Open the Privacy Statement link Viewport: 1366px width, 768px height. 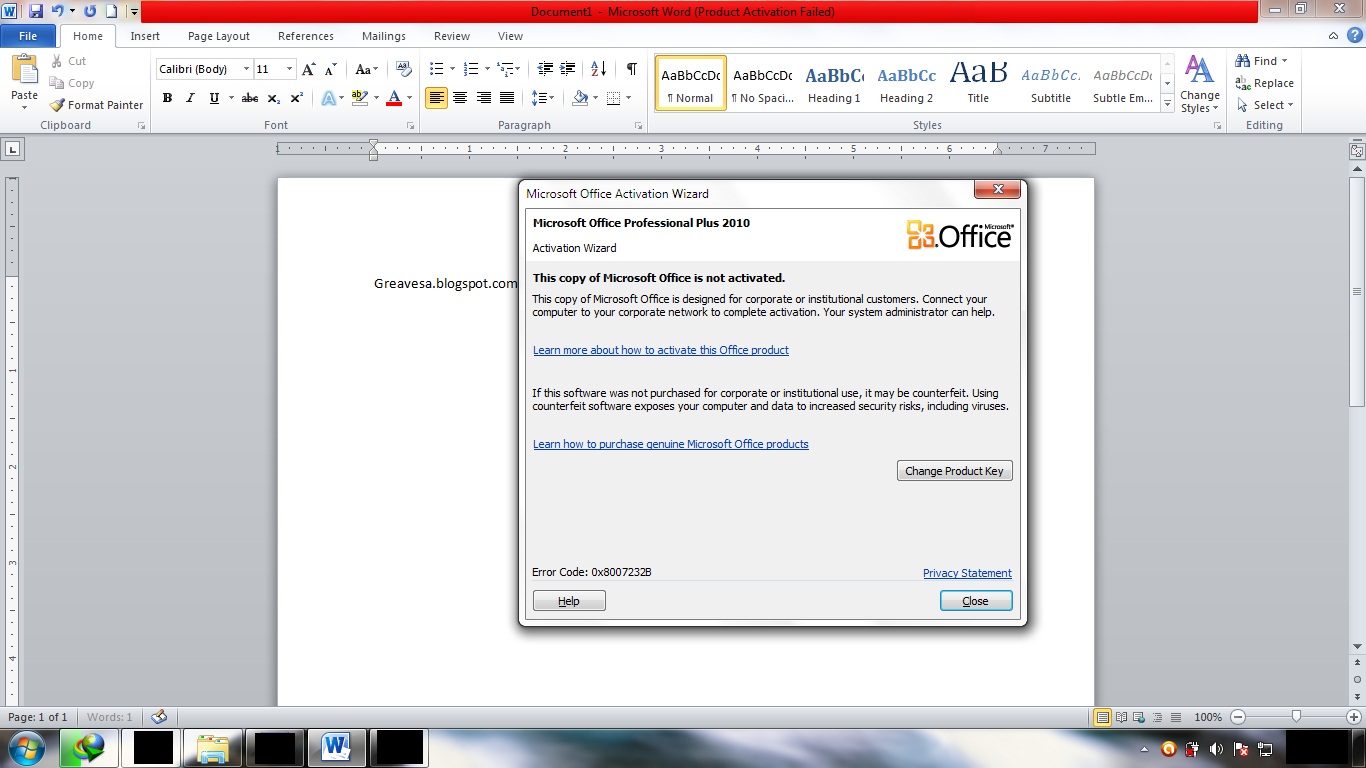[966, 573]
